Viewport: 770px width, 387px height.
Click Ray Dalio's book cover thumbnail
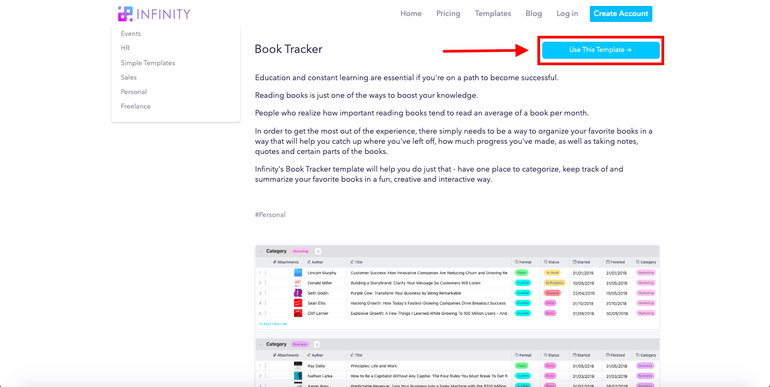tap(298, 365)
